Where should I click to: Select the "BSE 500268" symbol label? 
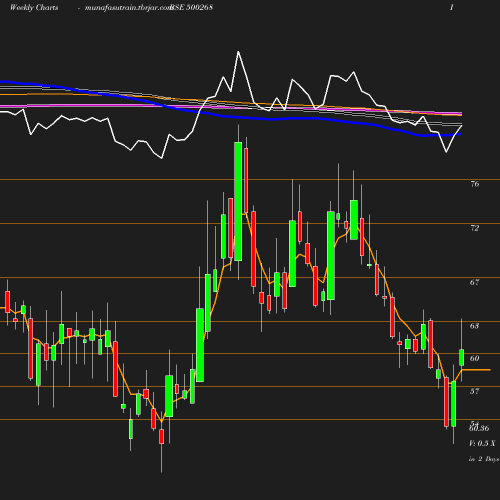coord(191,7)
